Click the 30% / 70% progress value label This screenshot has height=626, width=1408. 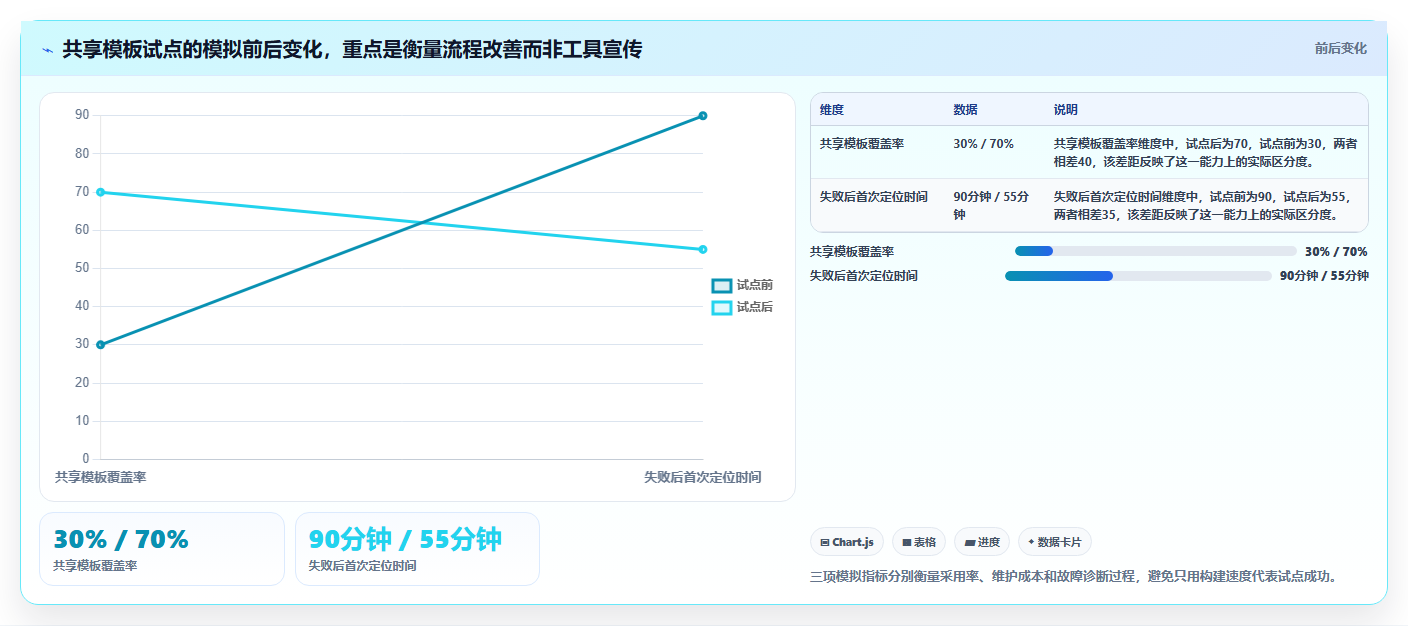1336,252
